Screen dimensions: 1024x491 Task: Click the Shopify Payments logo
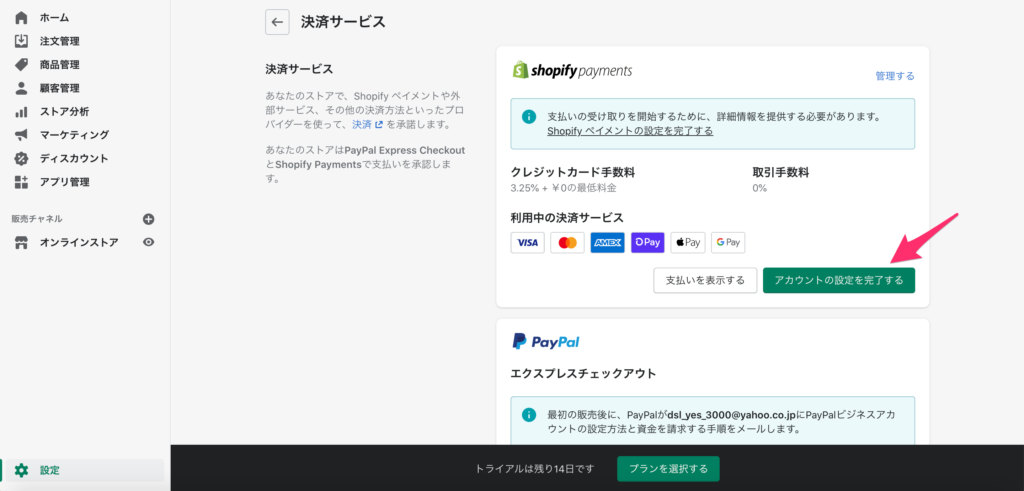(x=572, y=70)
